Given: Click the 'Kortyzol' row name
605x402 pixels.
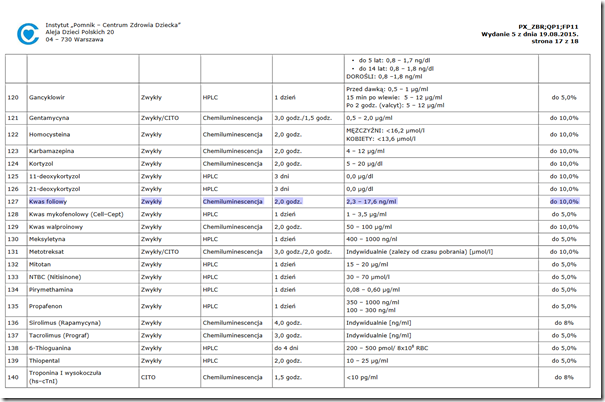Looking at the screenshot, I should (41, 164).
